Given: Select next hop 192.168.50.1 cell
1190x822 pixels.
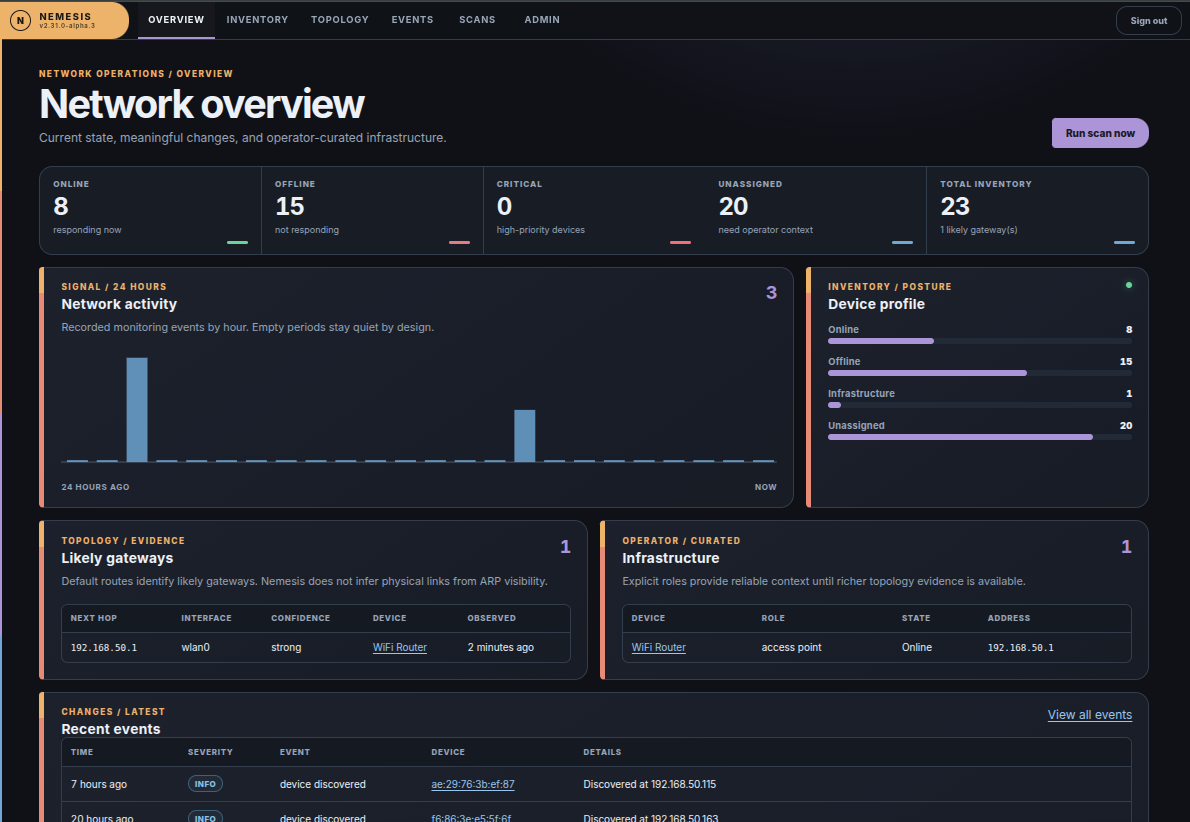Looking at the screenshot, I should point(104,647).
